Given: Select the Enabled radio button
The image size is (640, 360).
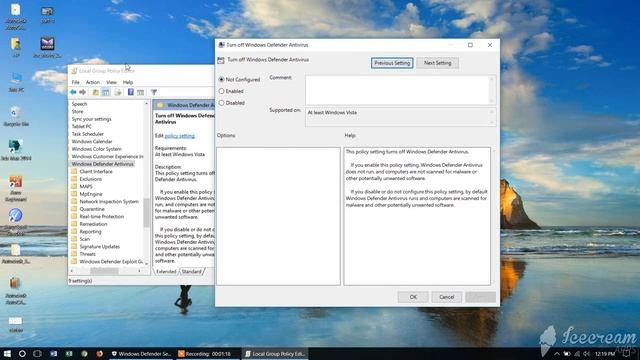Looking at the screenshot, I should [222, 91].
